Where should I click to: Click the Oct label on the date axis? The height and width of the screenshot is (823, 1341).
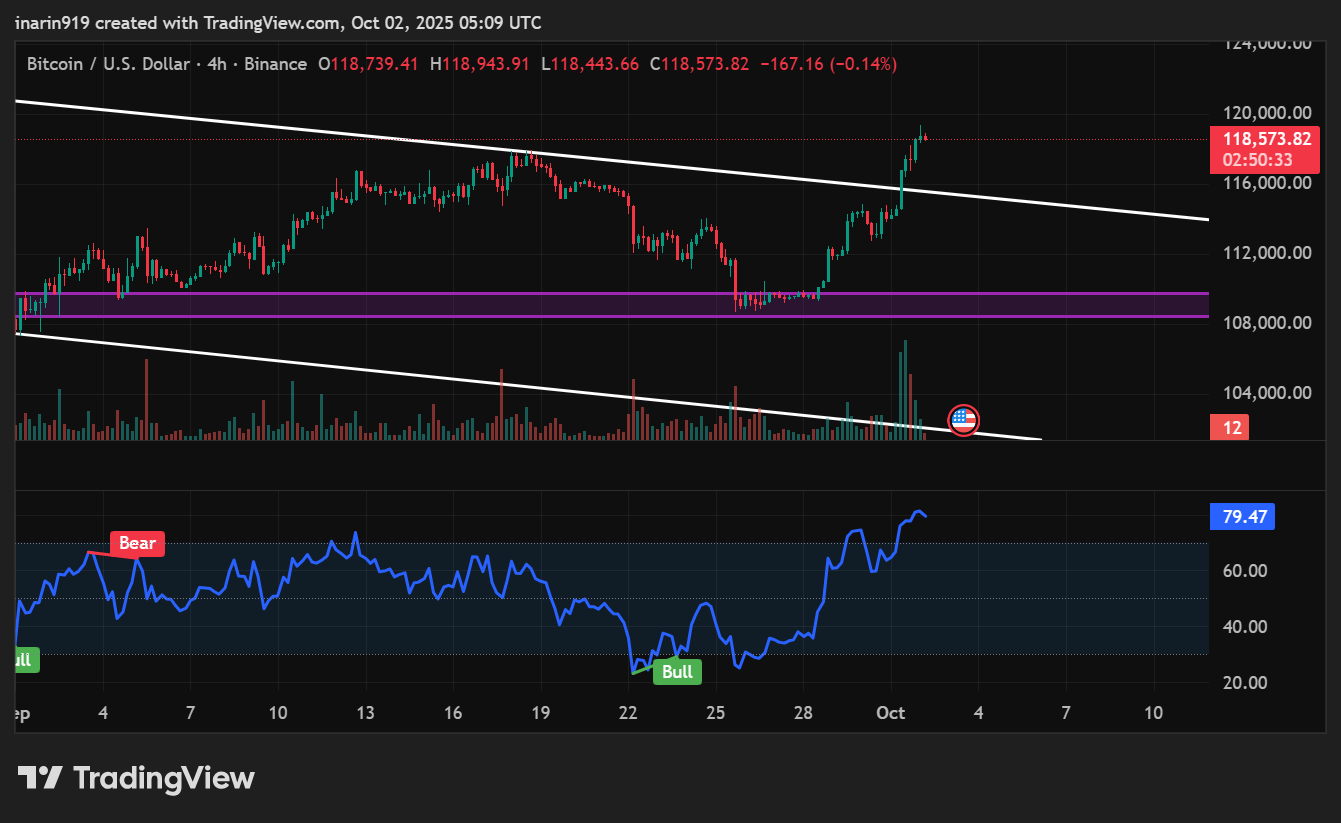(x=890, y=713)
